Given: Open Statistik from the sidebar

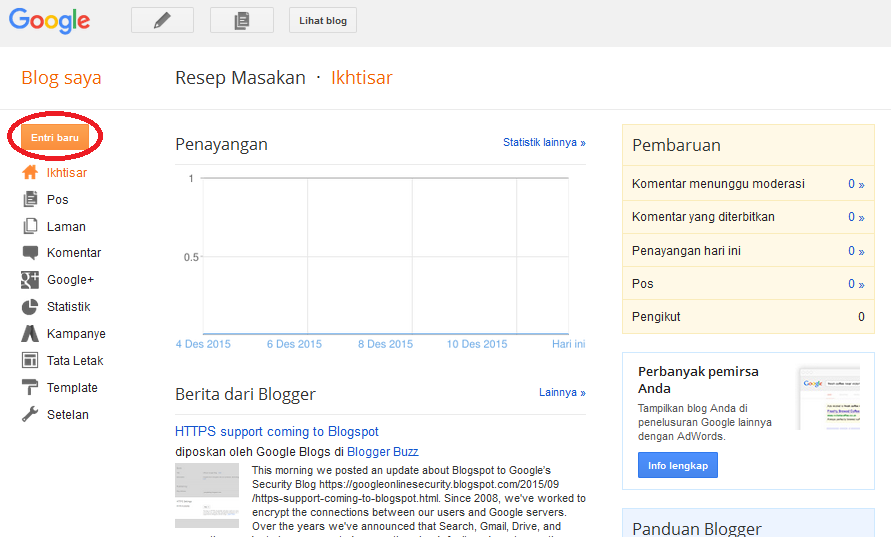Looking at the screenshot, I should click(69, 307).
